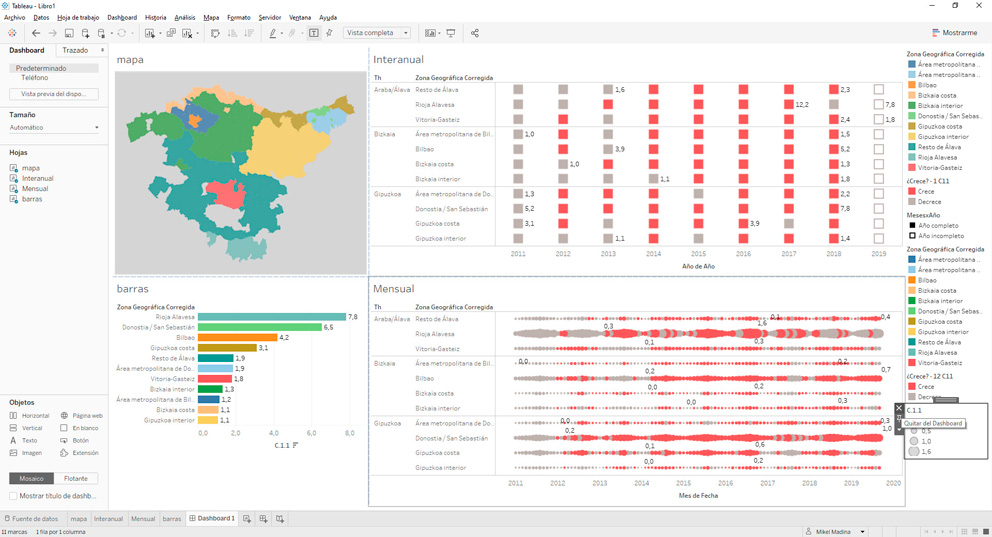Viewport: 992px width, 537px height.
Task: Click the back (undo) arrow in toolbar
Action: click(36, 33)
